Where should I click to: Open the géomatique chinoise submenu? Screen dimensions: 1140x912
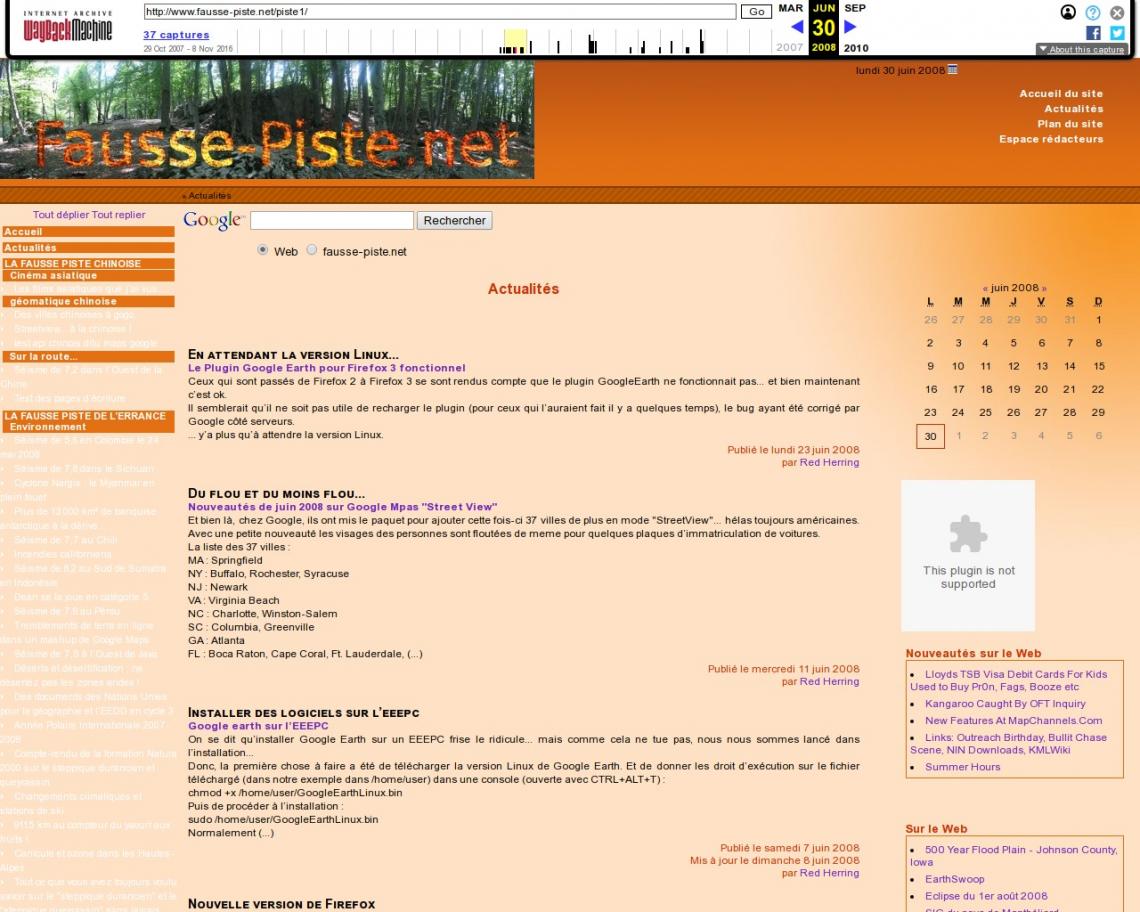(x=89, y=301)
